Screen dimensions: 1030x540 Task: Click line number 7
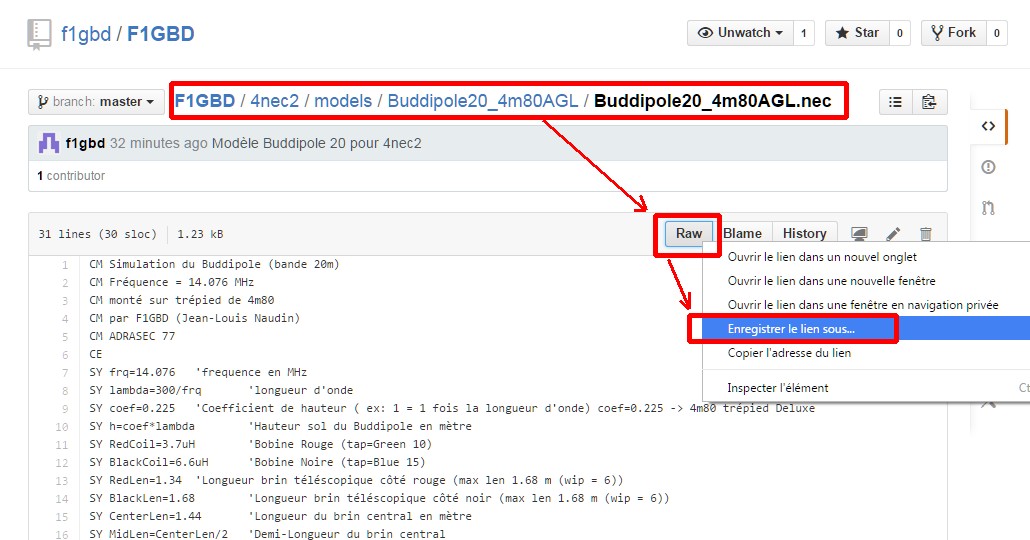(x=64, y=373)
